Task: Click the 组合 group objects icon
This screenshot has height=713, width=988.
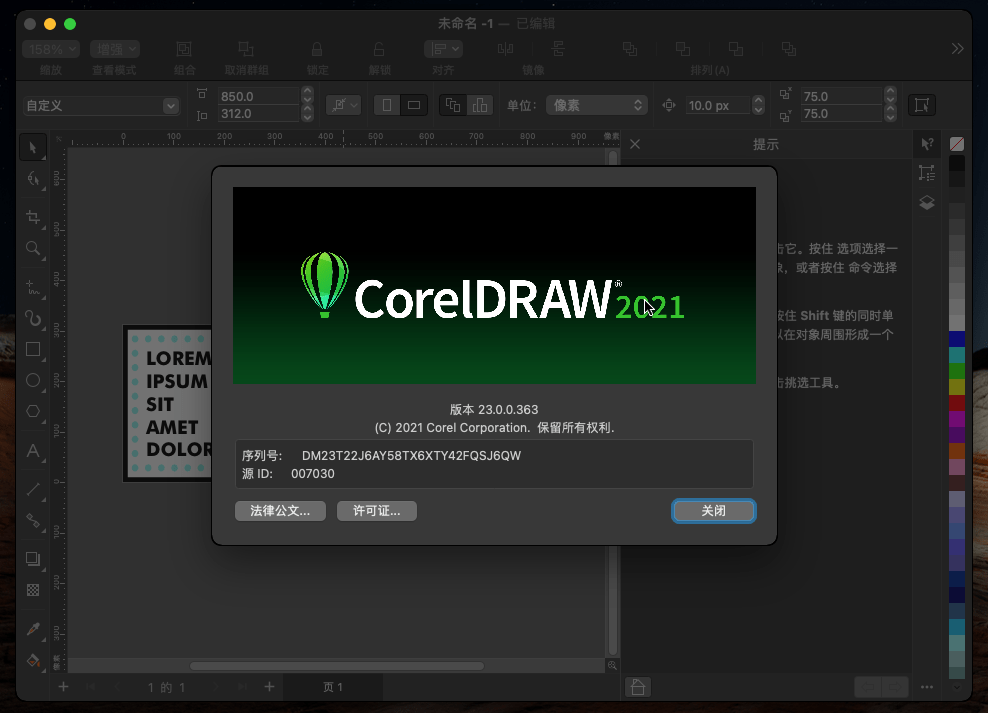Action: (x=184, y=49)
